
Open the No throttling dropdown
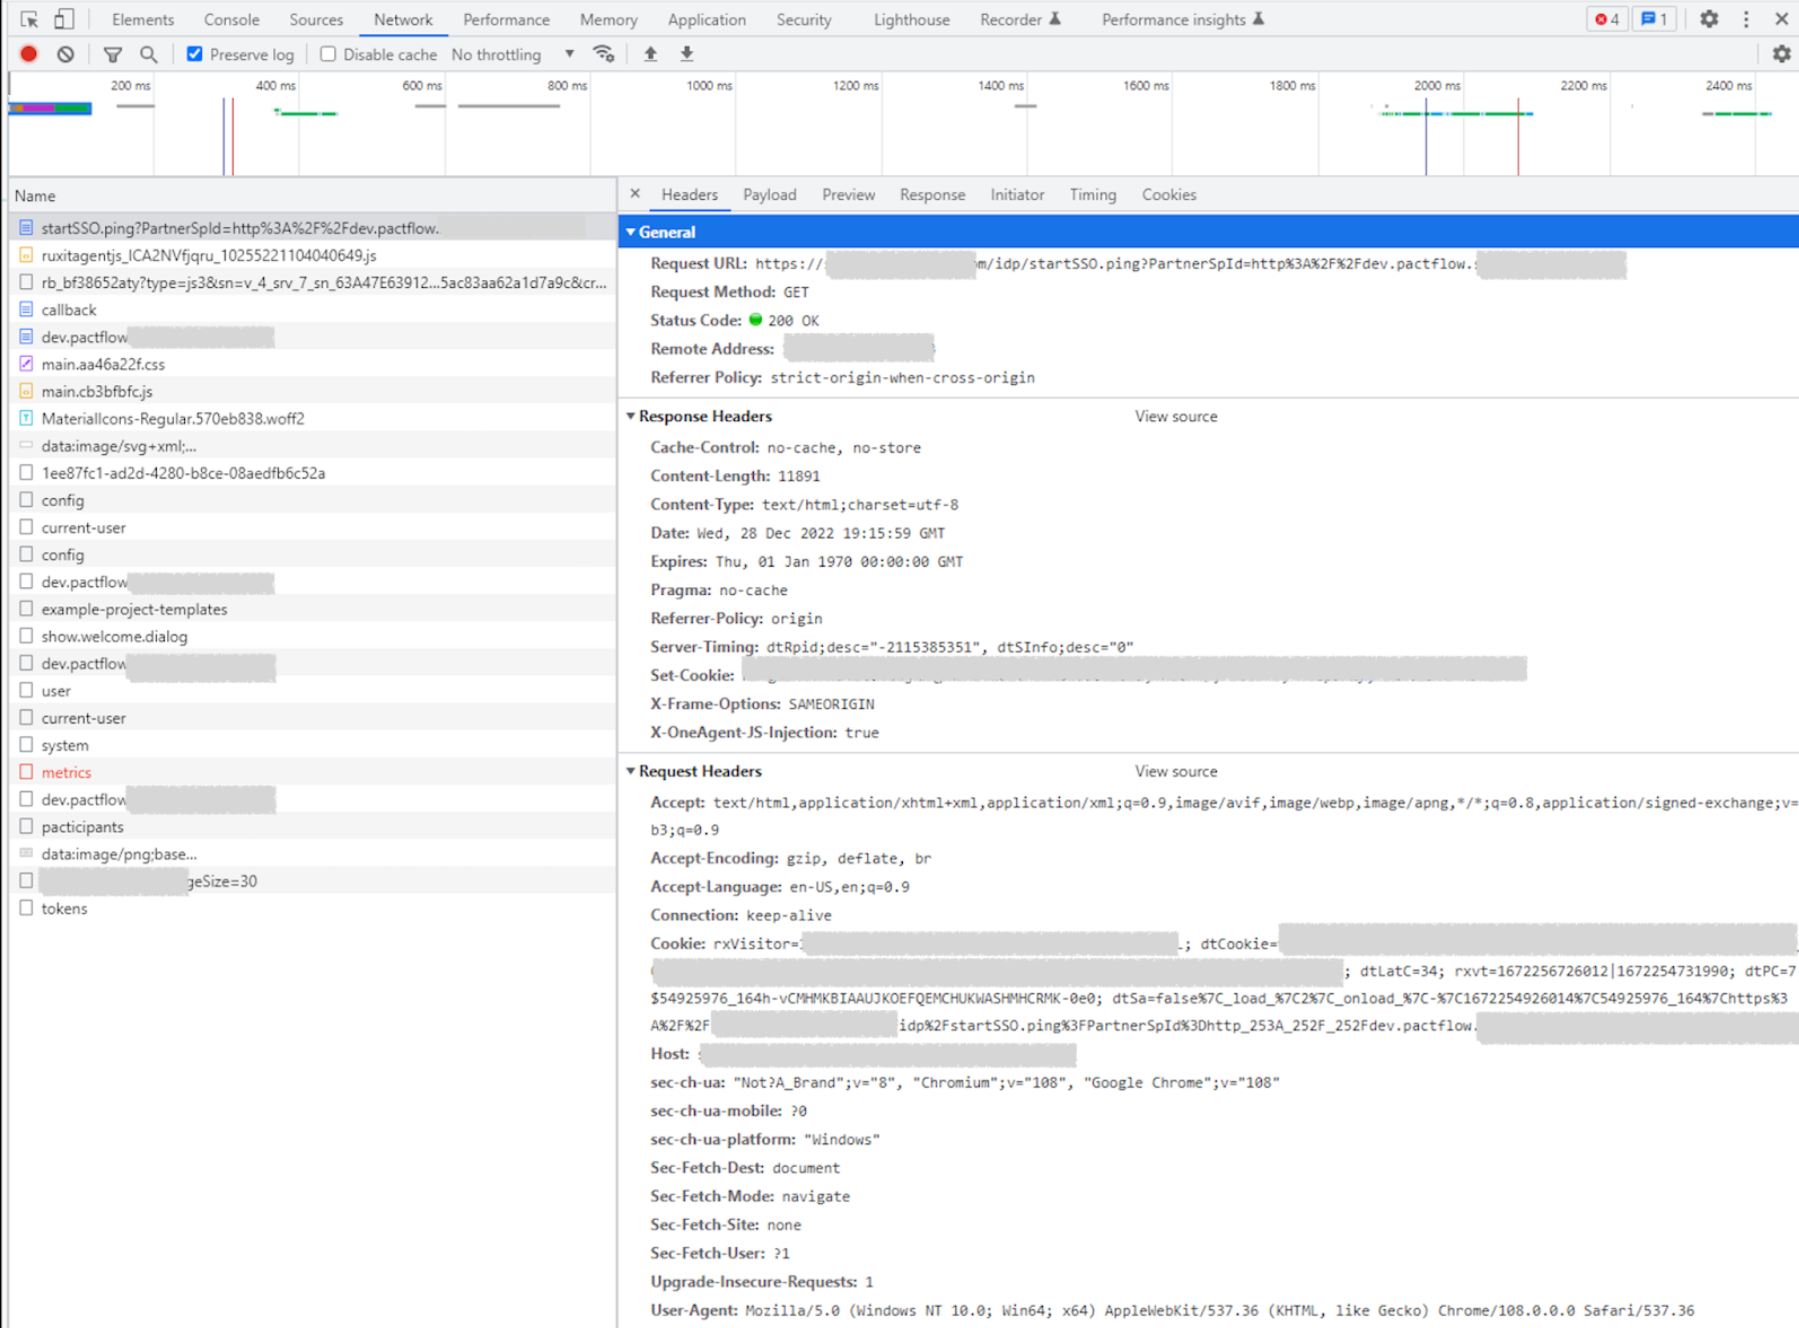(513, 54)
